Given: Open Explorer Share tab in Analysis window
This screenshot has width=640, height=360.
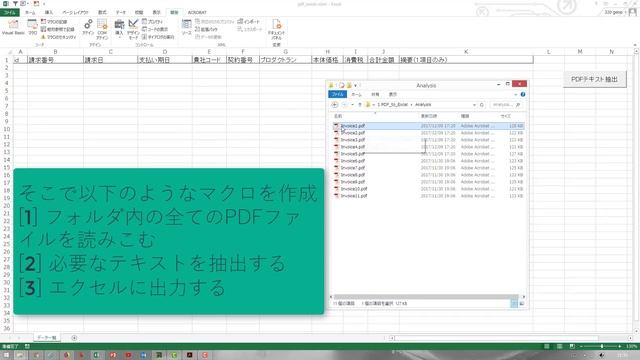Looking at the screenshot, I should 375,94.
